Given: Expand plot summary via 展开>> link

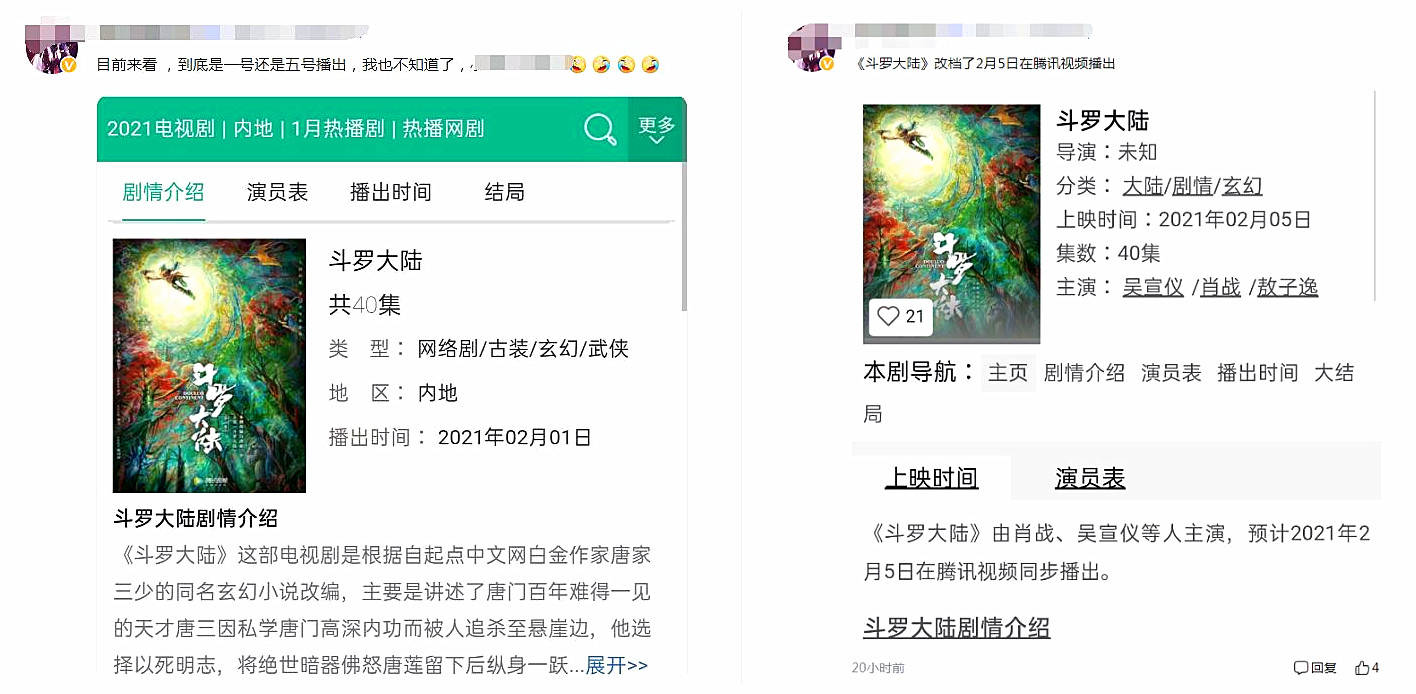Looking at the screenshot, I should [617, 665].
